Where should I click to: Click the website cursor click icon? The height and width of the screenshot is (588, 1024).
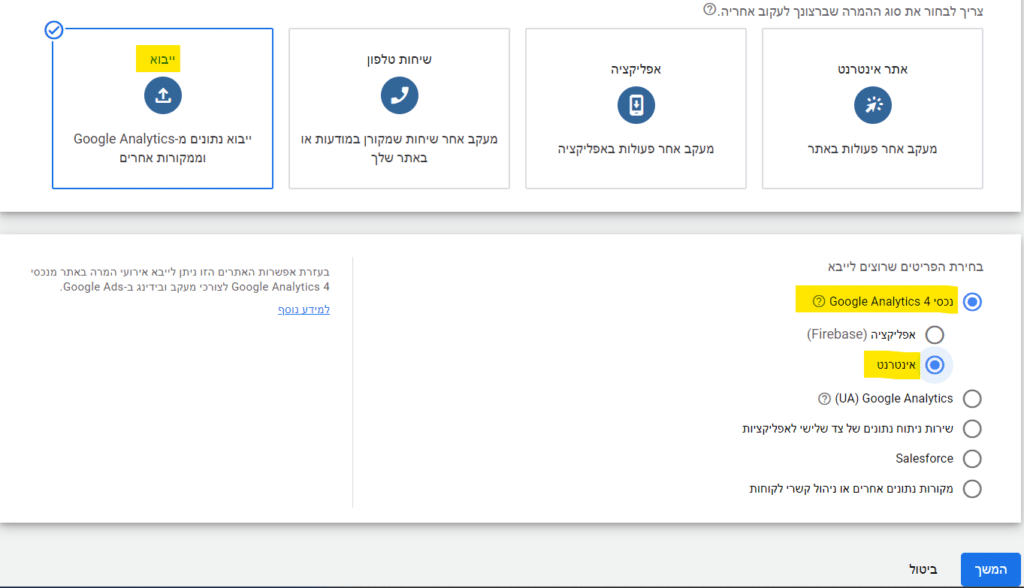(872, 105)
